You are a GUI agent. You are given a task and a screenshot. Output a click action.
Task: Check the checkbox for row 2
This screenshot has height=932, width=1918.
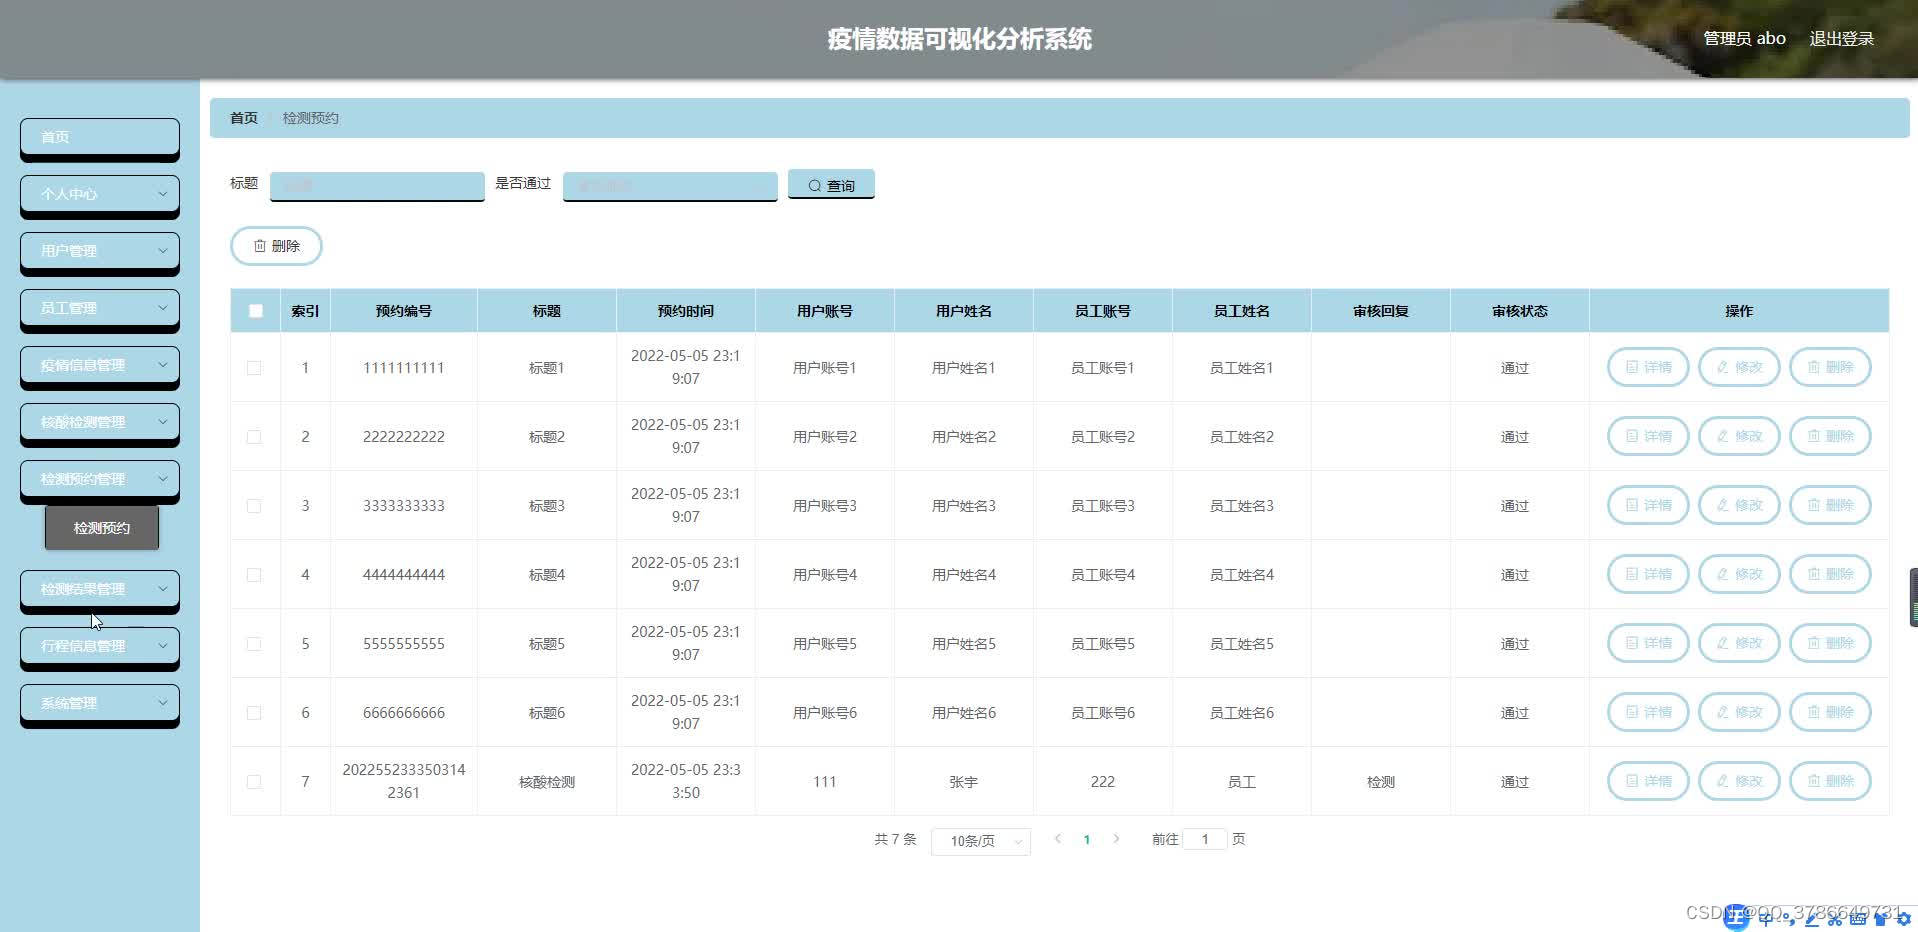pos(254,437)
